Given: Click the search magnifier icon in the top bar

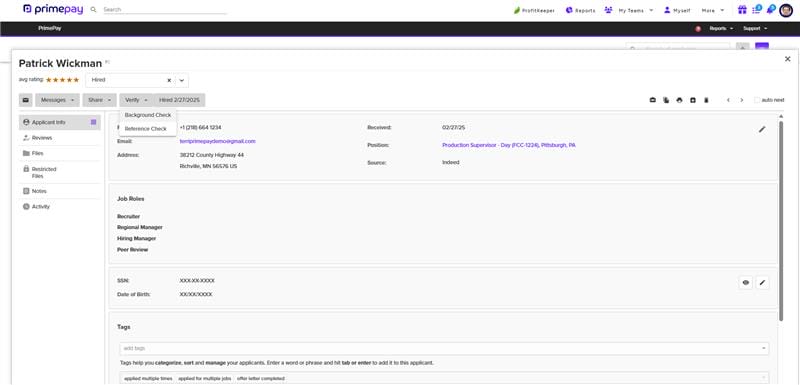Looking at the screenshot, I should (x=93, y=10).
